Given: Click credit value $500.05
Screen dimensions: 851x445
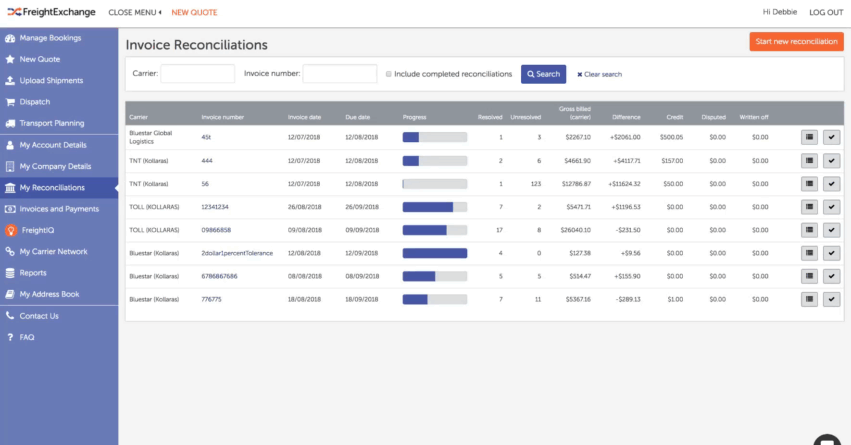Looking at the screenshot, I should (671, 137).
